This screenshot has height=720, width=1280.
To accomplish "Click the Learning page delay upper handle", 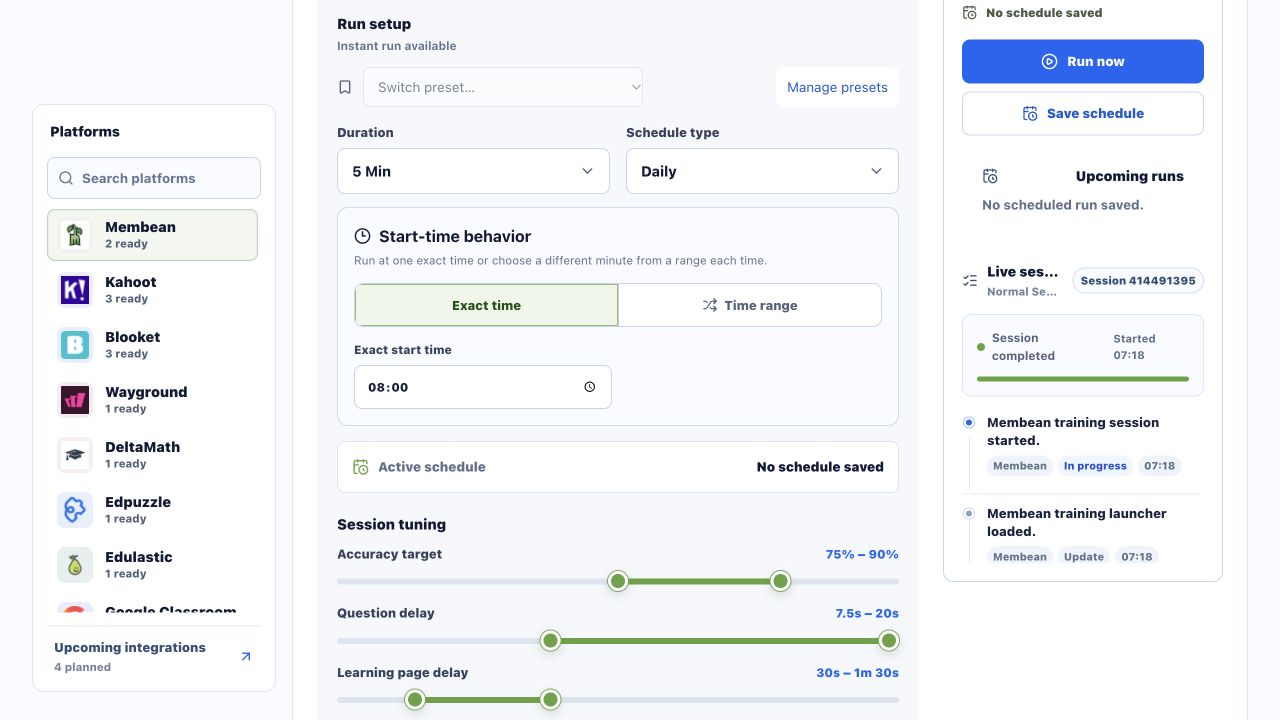I will [x=550, y=699].
